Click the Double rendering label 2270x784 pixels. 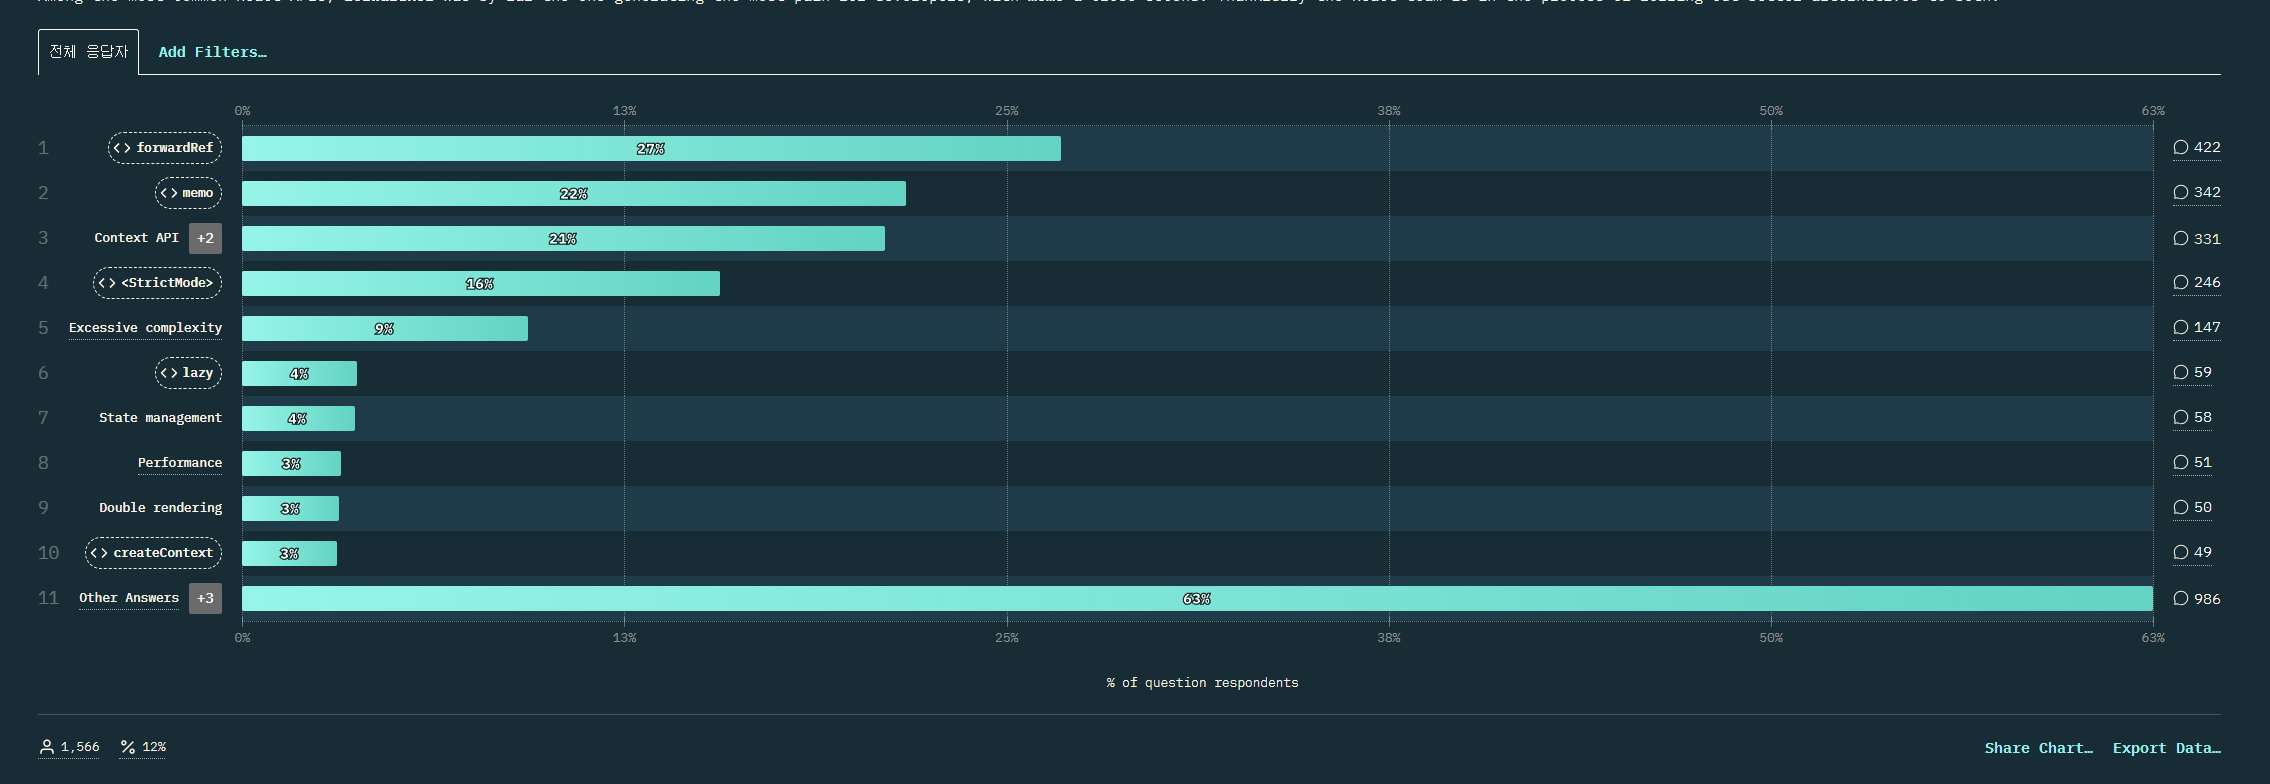(x=160, y=508)
